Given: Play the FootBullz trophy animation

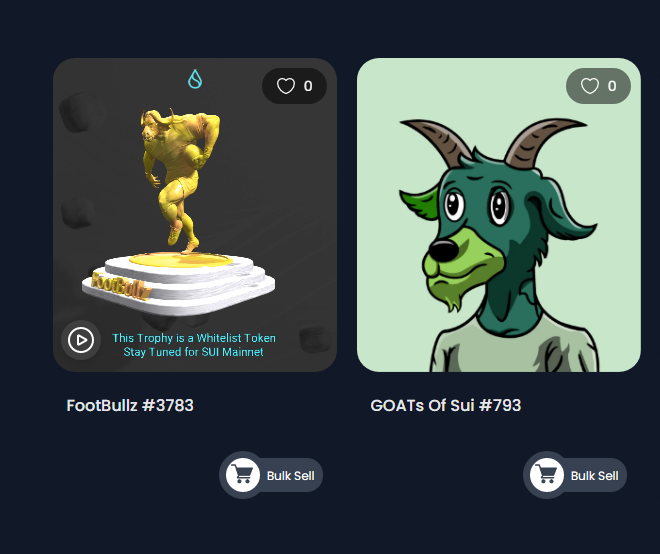Looking at the screenshot, I should [x=81, y=340].
